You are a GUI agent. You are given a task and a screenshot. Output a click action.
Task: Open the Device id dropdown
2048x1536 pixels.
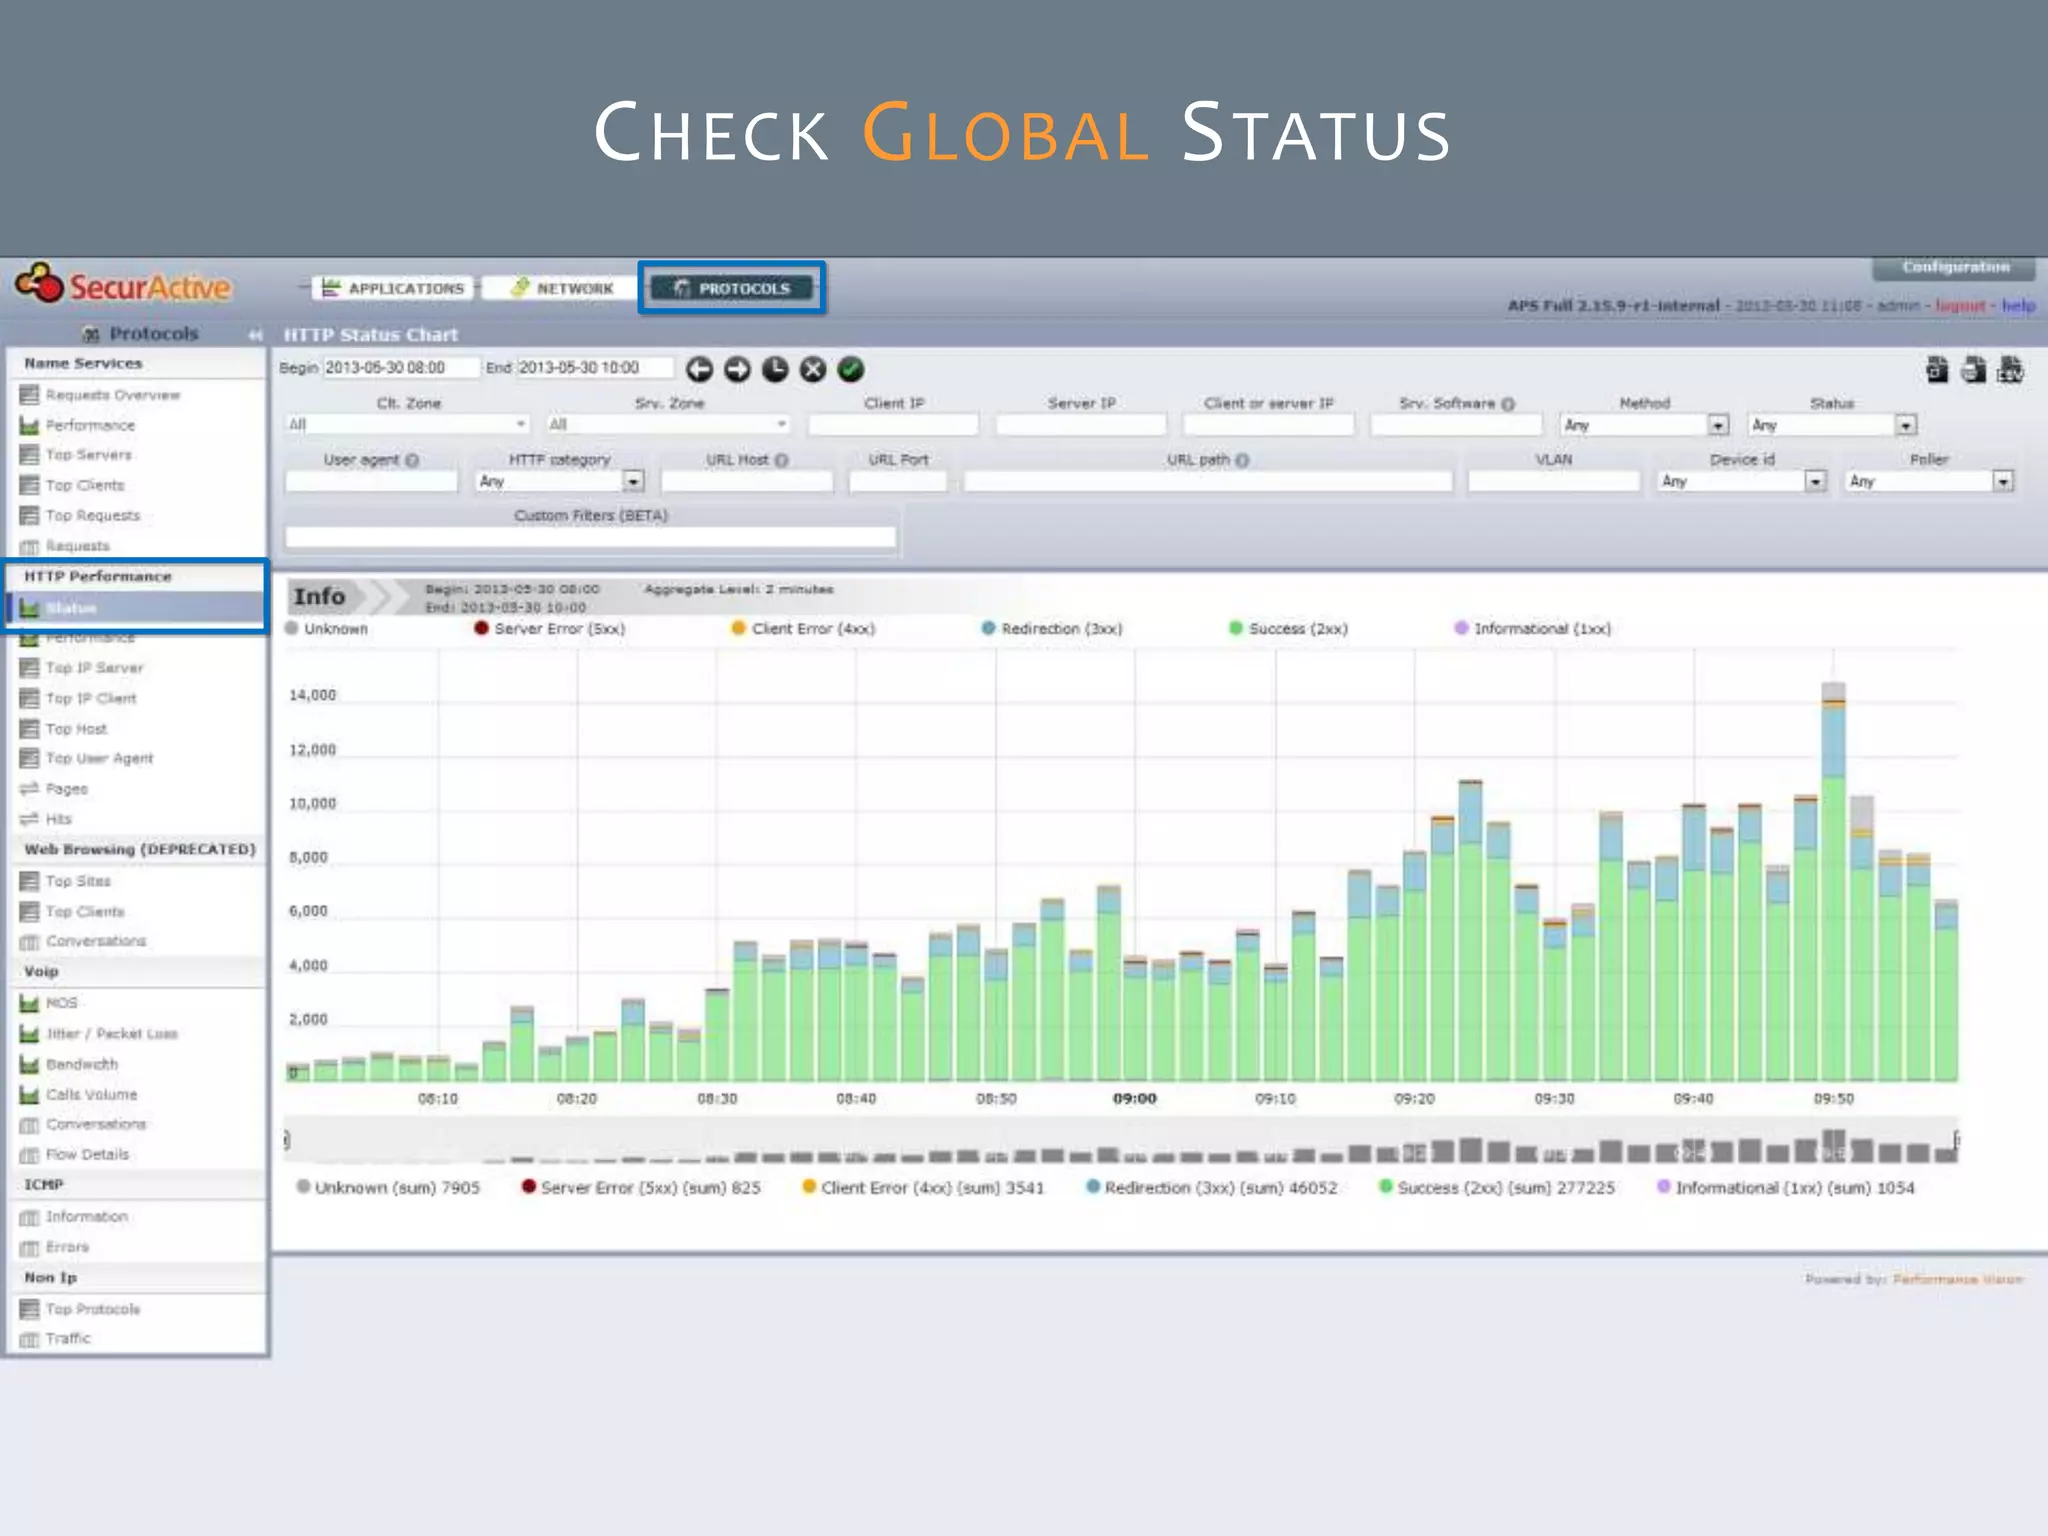point(1742,481)
